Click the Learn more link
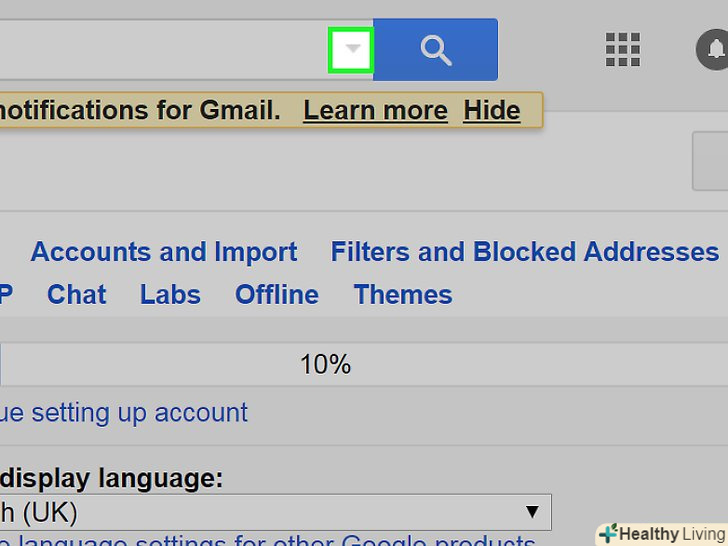The height and width of the screenshot is (546, 728). [x=375, y=110]
